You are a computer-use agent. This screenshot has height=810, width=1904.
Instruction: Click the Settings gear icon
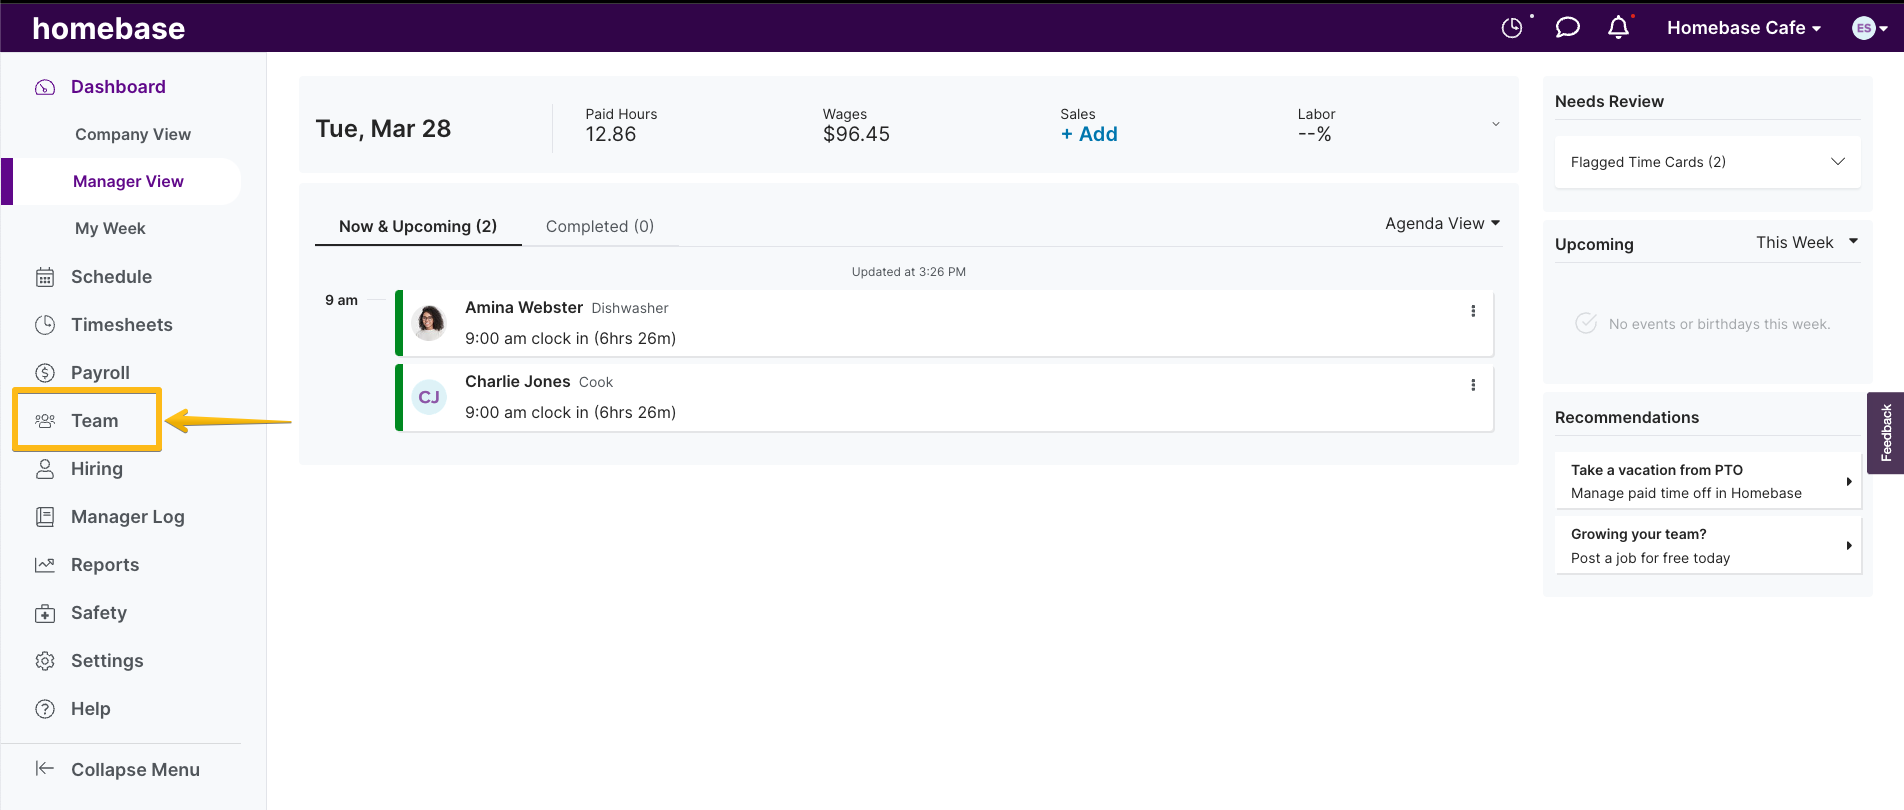pyautogui.click(x=45, y=661)
